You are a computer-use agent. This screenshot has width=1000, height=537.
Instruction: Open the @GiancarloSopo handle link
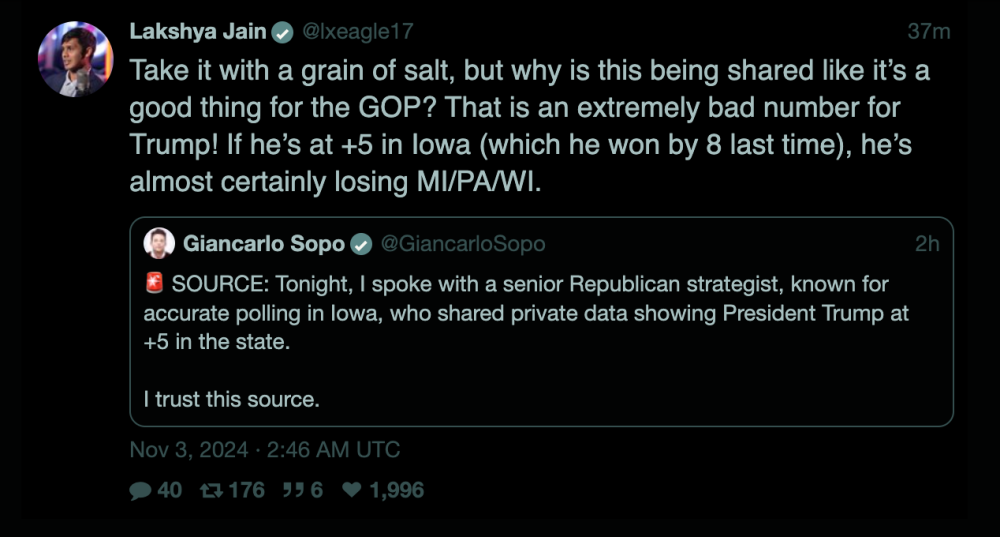click(462, 244)
